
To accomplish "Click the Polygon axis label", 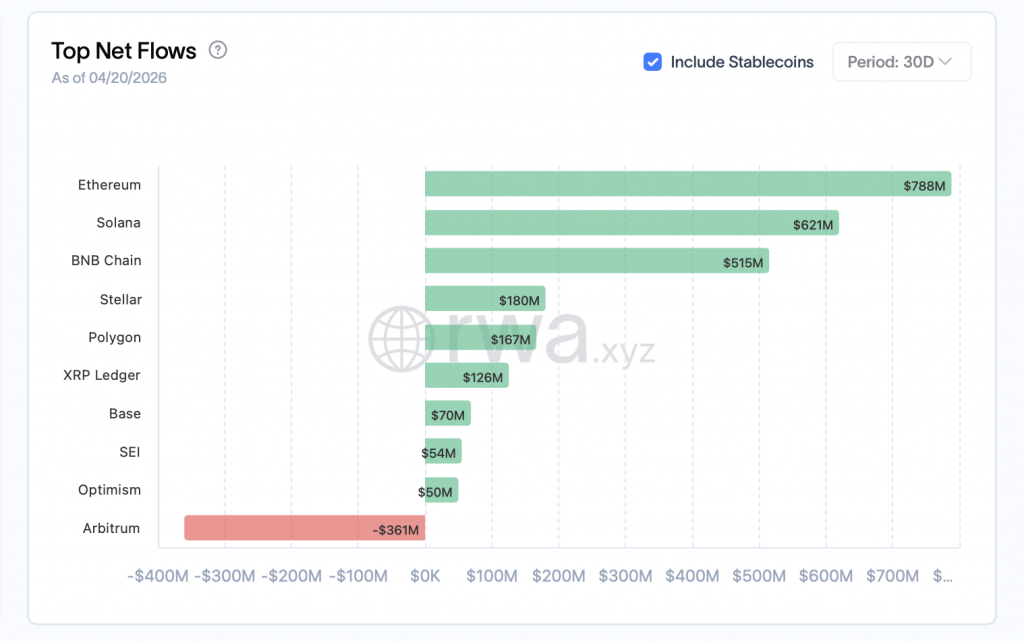I will [114, 337].
